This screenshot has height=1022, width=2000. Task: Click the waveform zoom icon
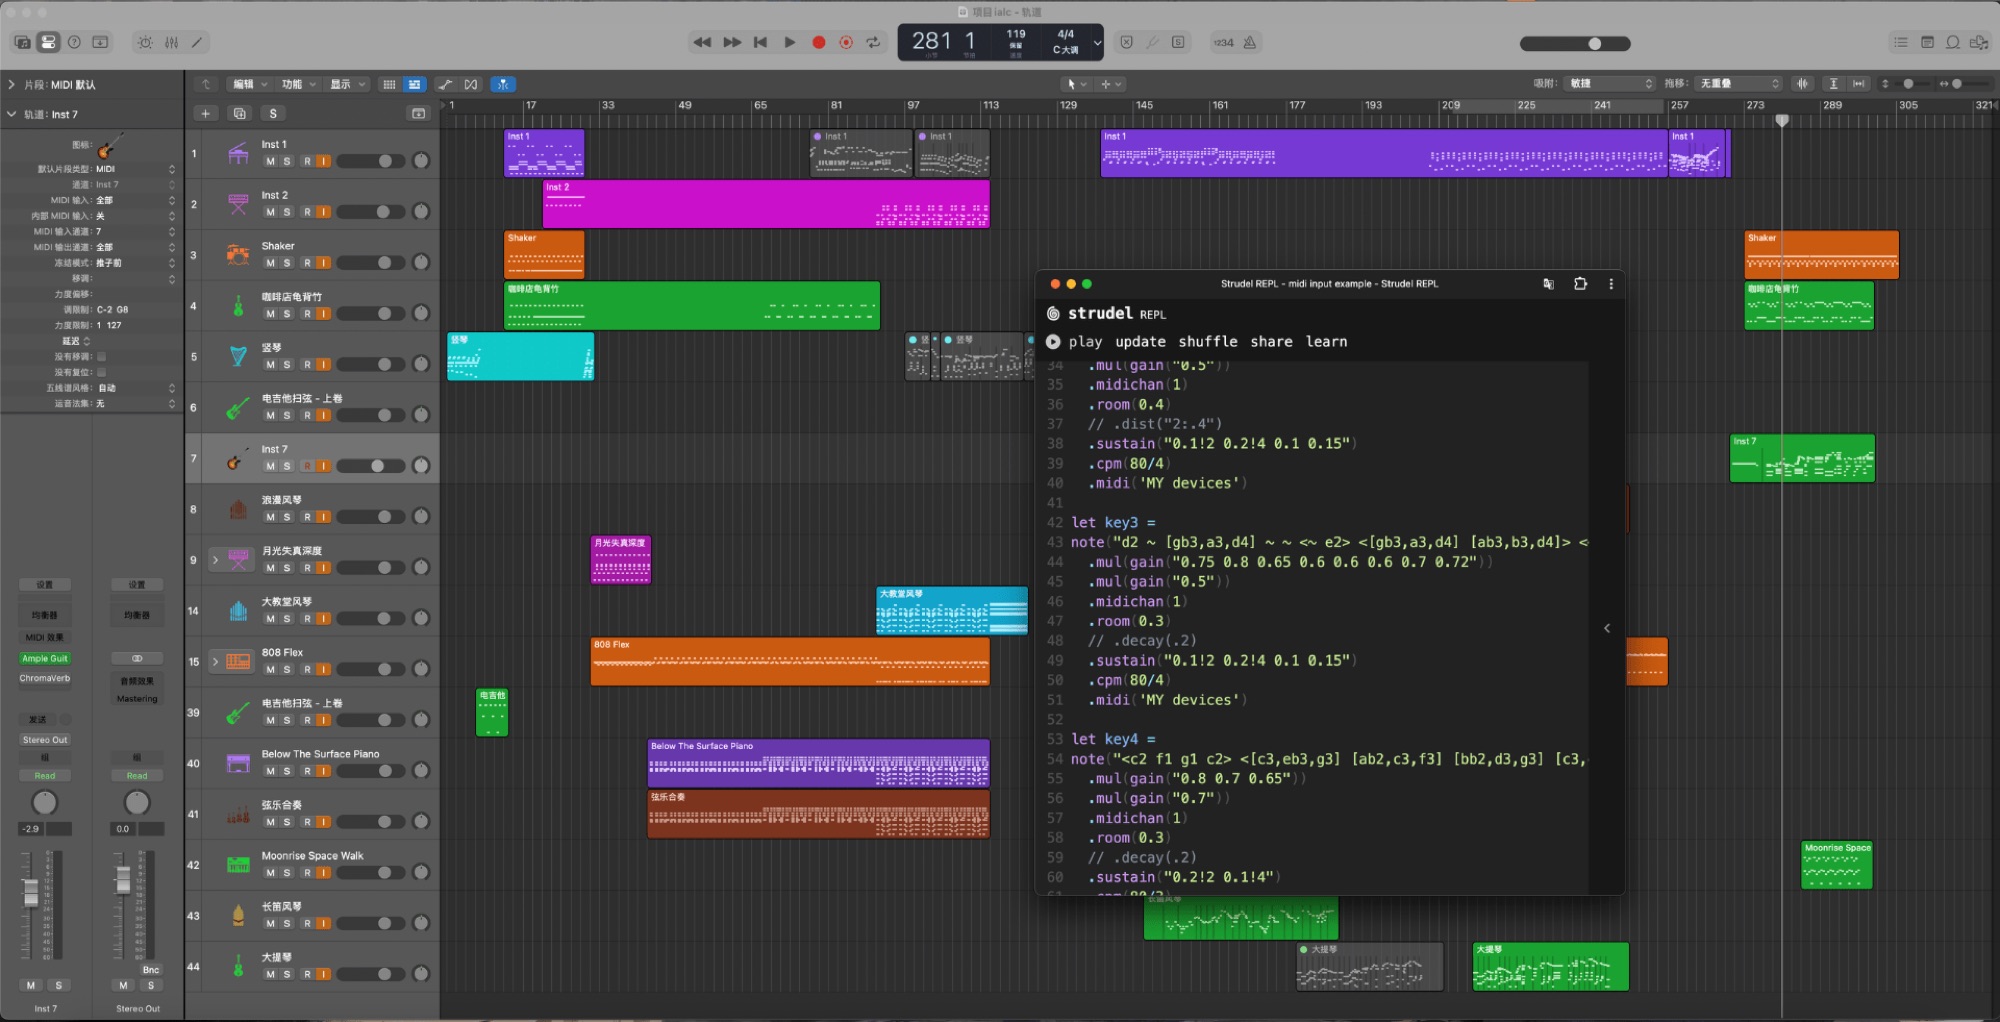(1802, 84)
